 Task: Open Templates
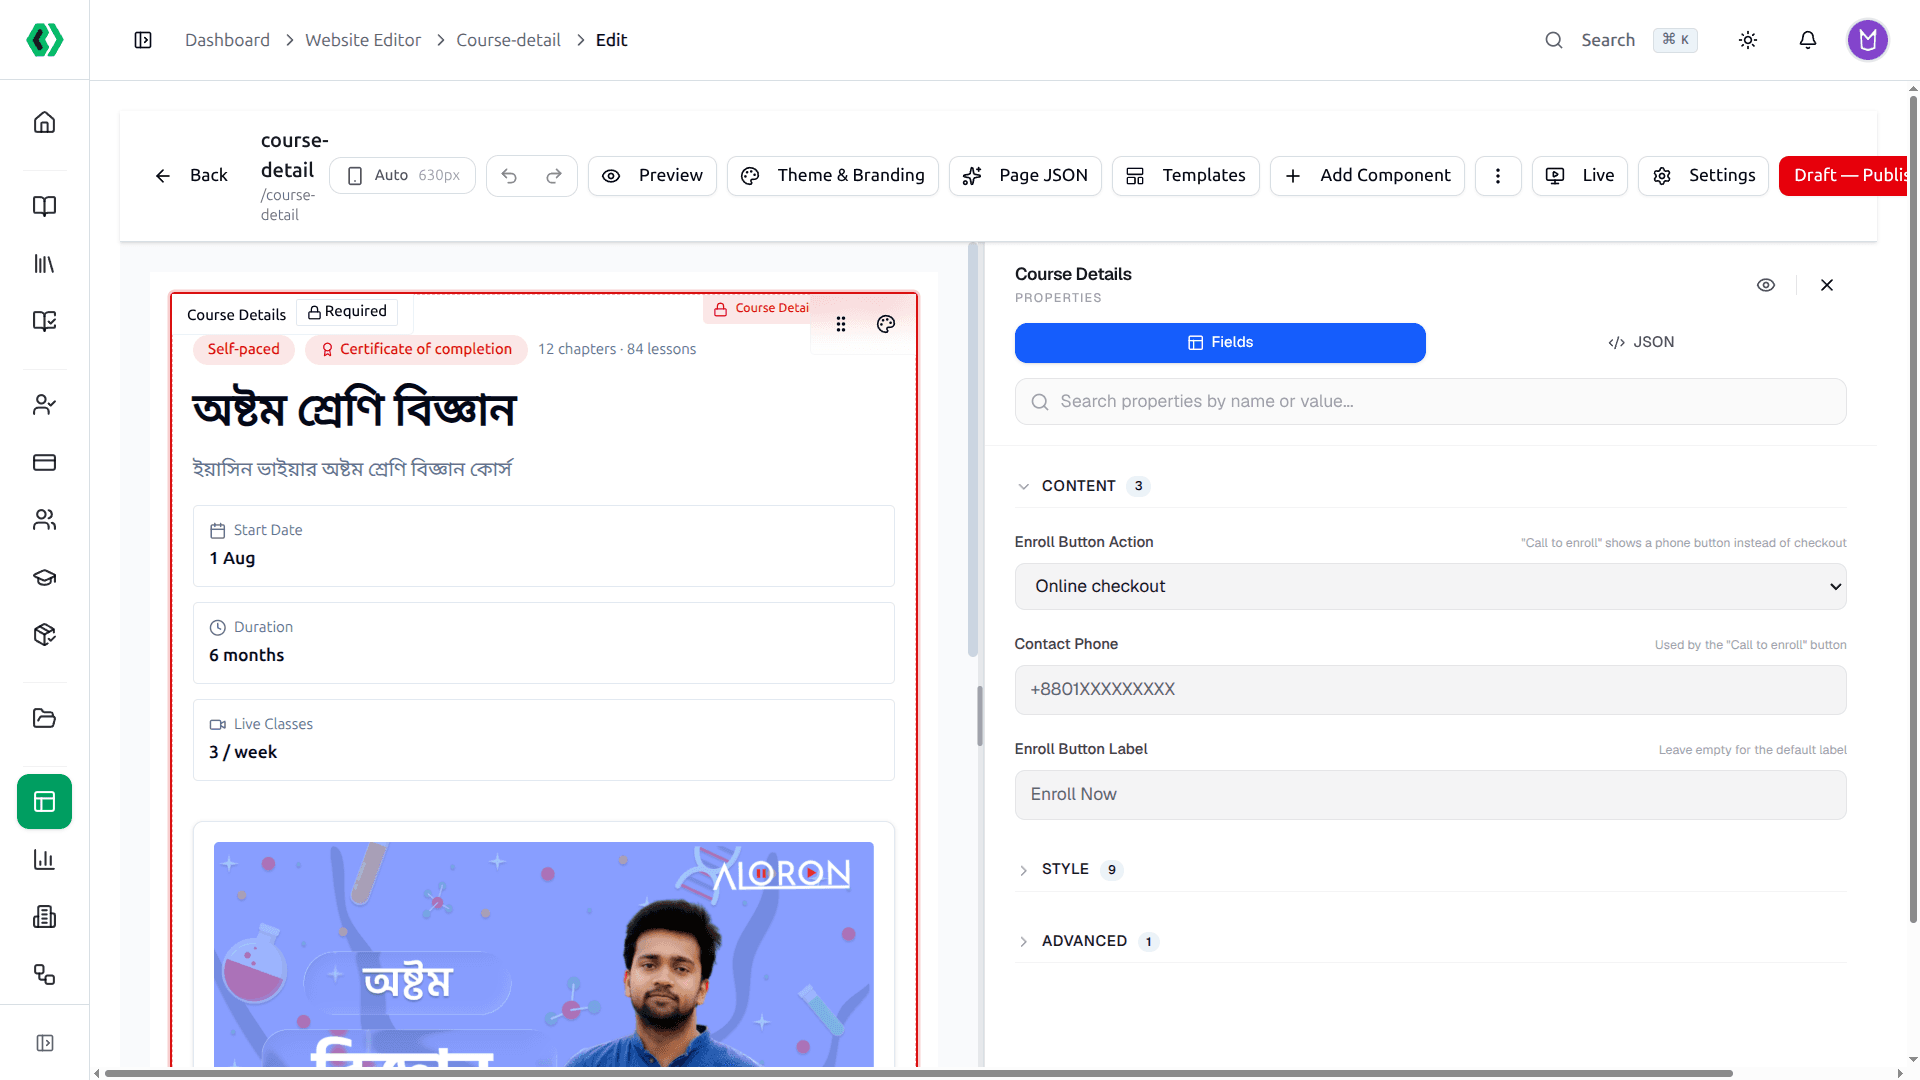tap(1186, 176)
